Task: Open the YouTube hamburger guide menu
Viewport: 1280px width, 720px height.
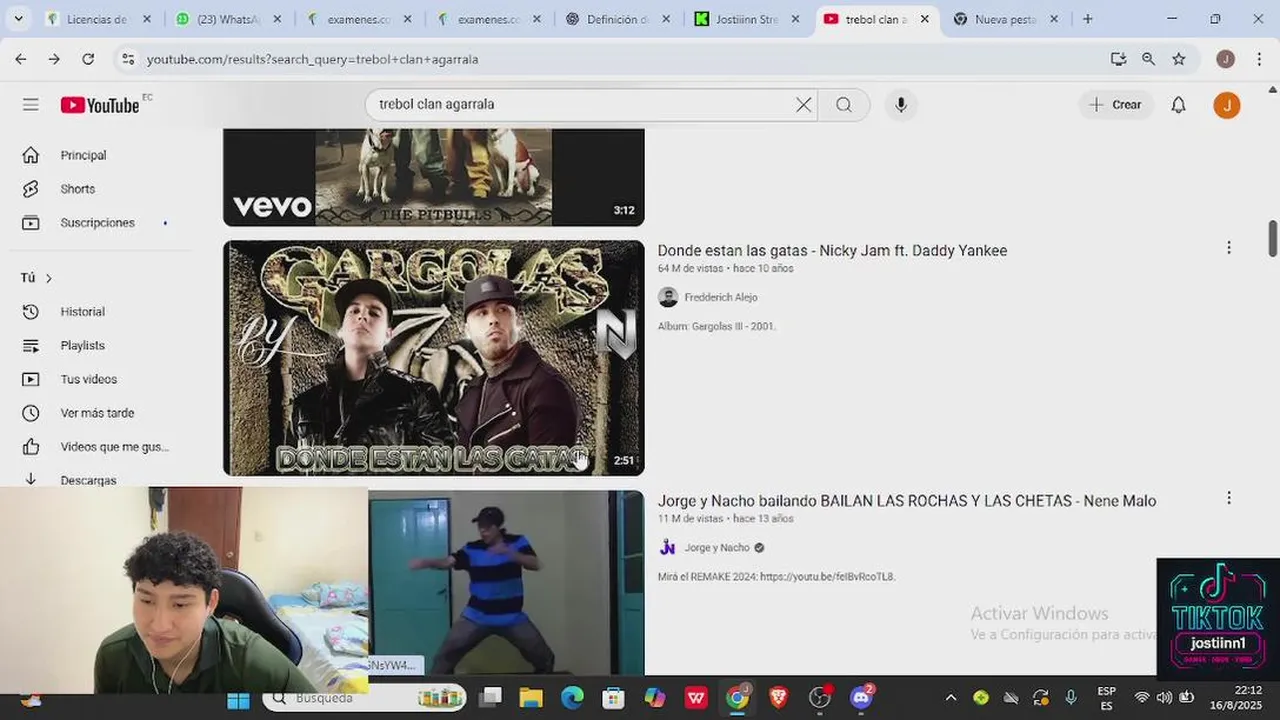Action: click(x=31, y=105)
